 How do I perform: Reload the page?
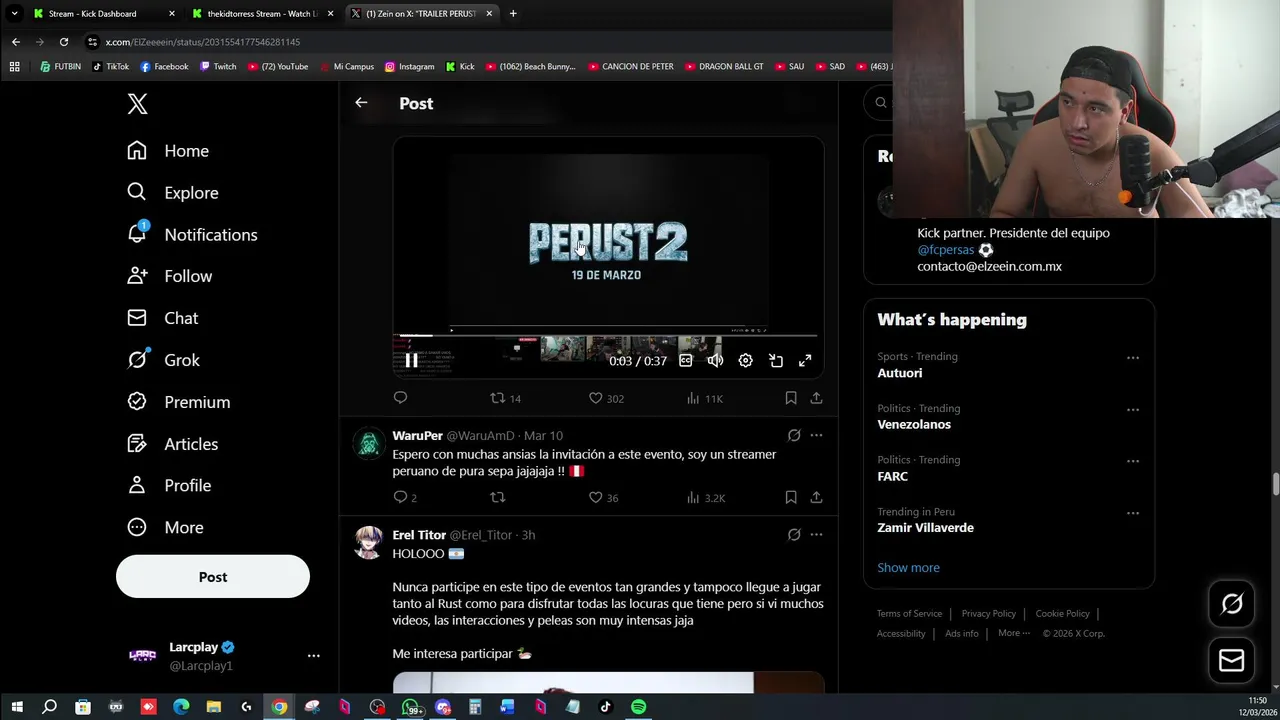point(64,42)
